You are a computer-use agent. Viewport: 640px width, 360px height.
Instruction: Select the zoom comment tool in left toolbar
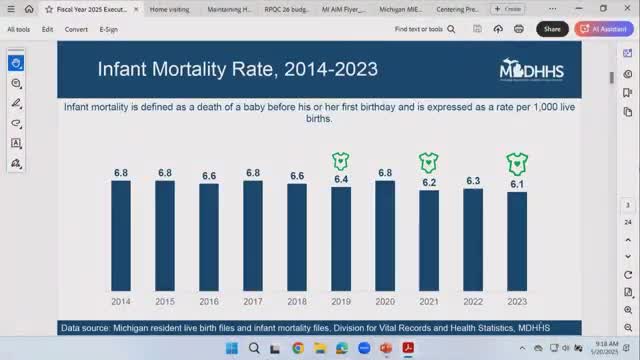tap(16, 83)
